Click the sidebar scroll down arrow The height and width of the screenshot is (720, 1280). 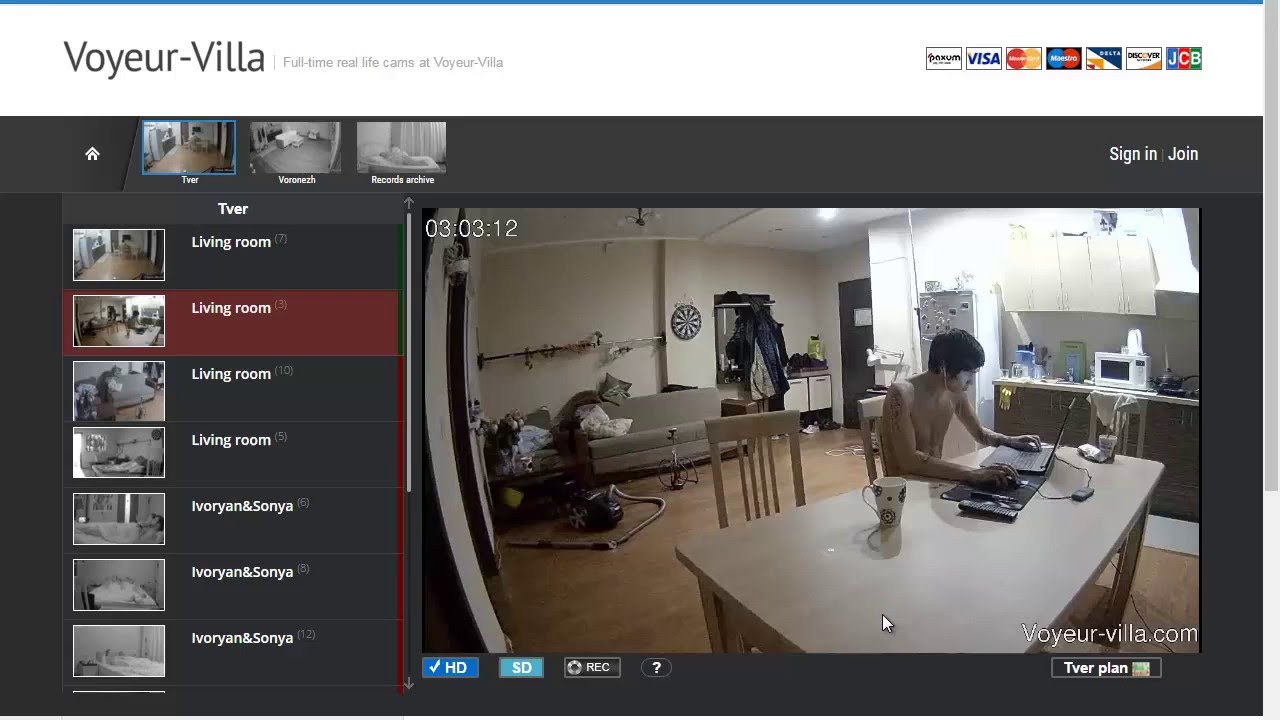[408, 684]
